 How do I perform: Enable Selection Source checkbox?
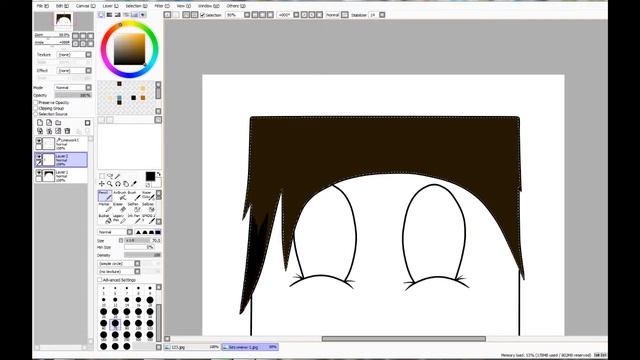pos(36,114)
